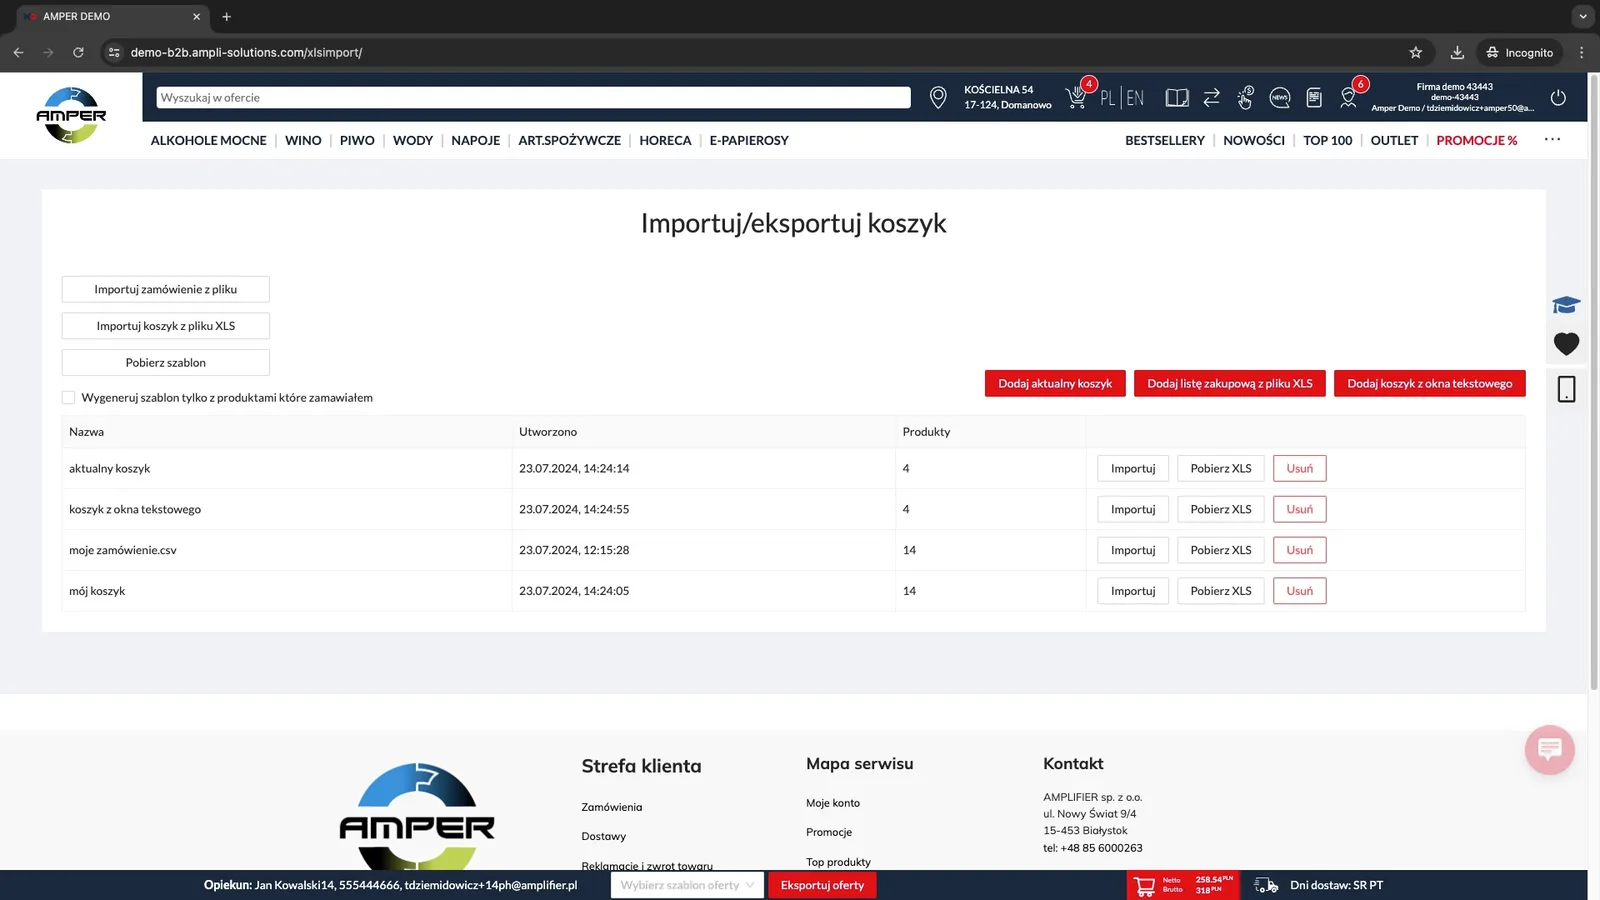Delete the 'mój koszyk' row

click(1299, 591)
